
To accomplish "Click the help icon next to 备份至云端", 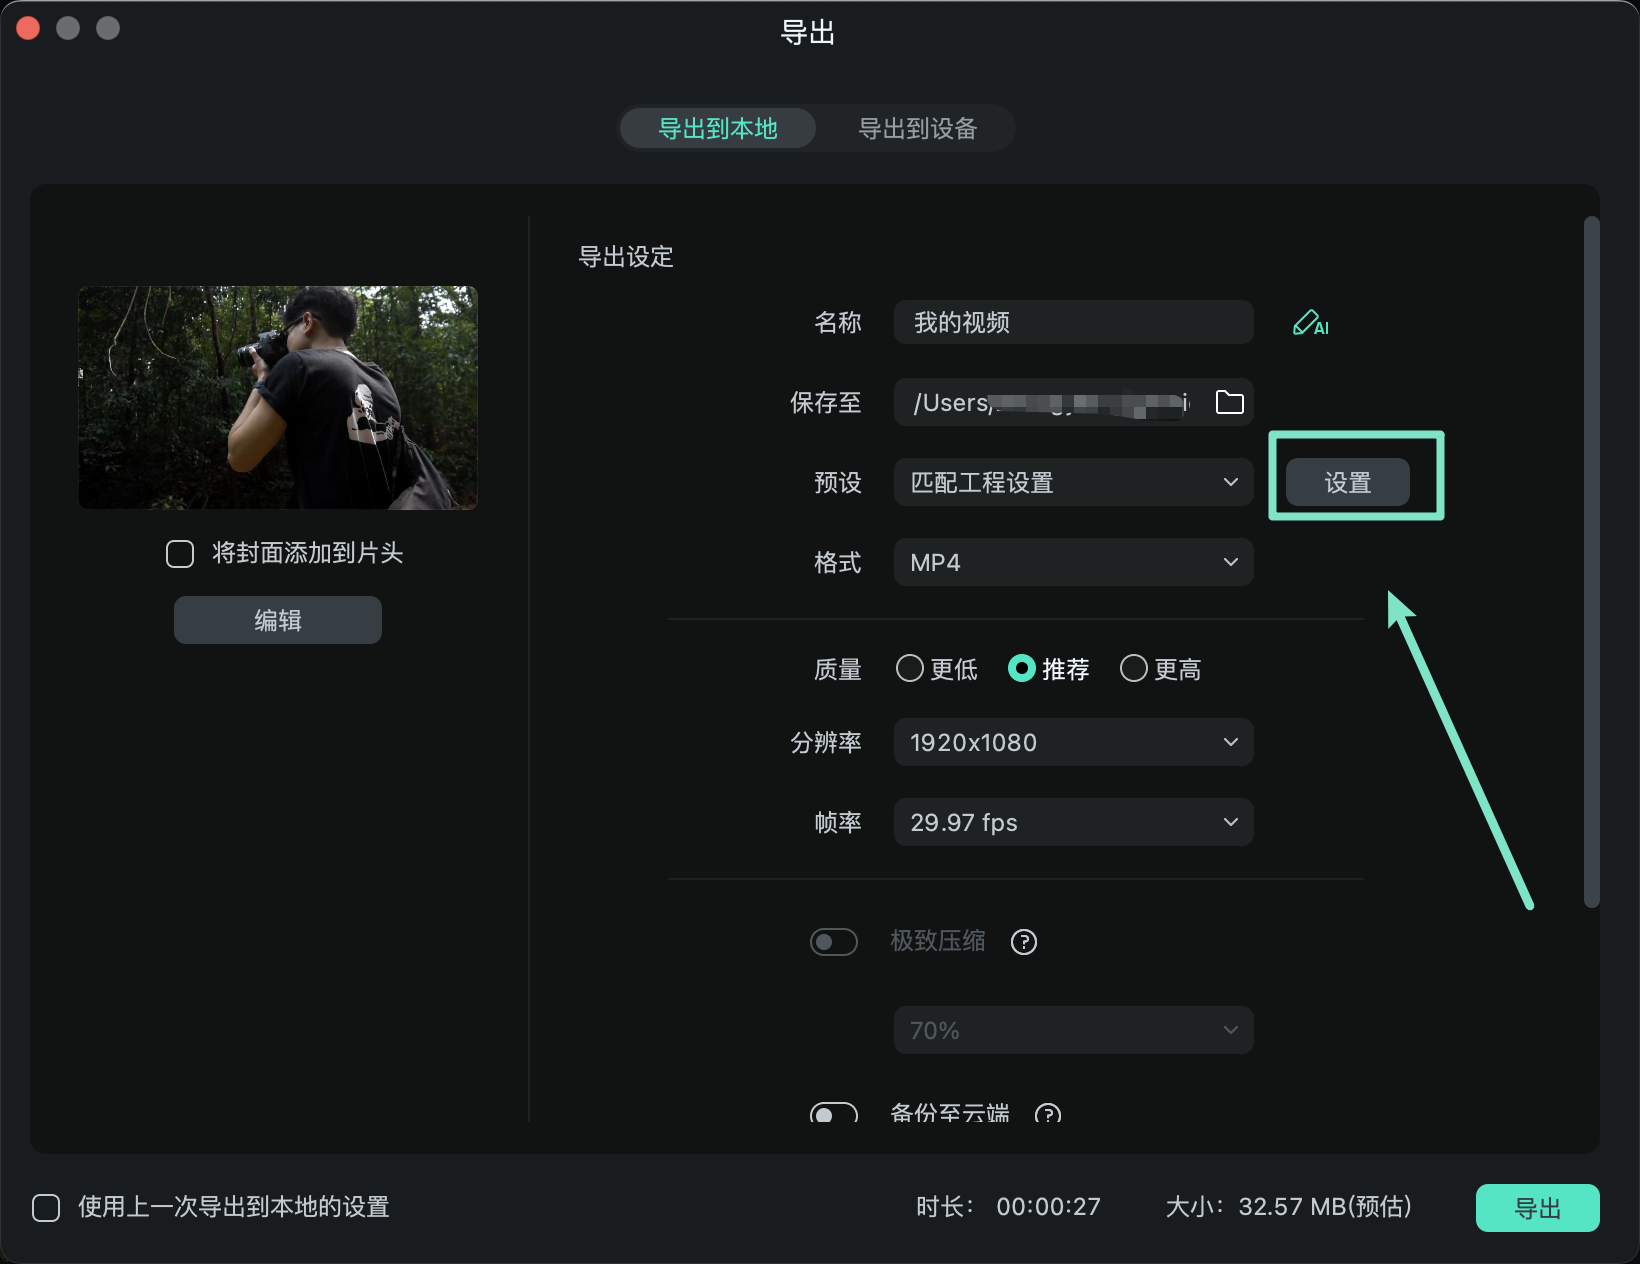I will [1047, 1114].
